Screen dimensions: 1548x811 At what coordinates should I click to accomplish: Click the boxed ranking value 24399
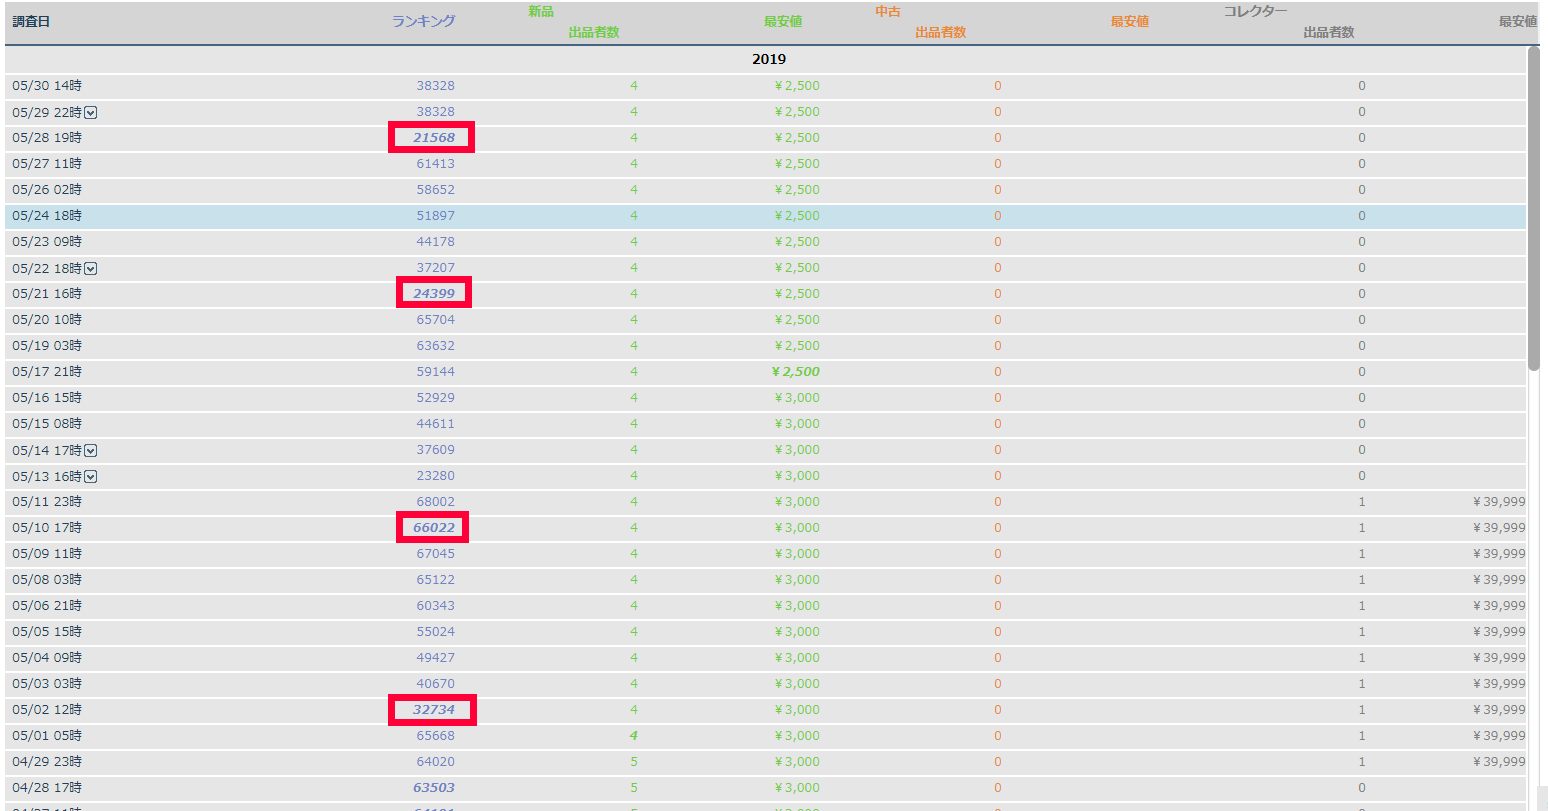coord(433,294)
